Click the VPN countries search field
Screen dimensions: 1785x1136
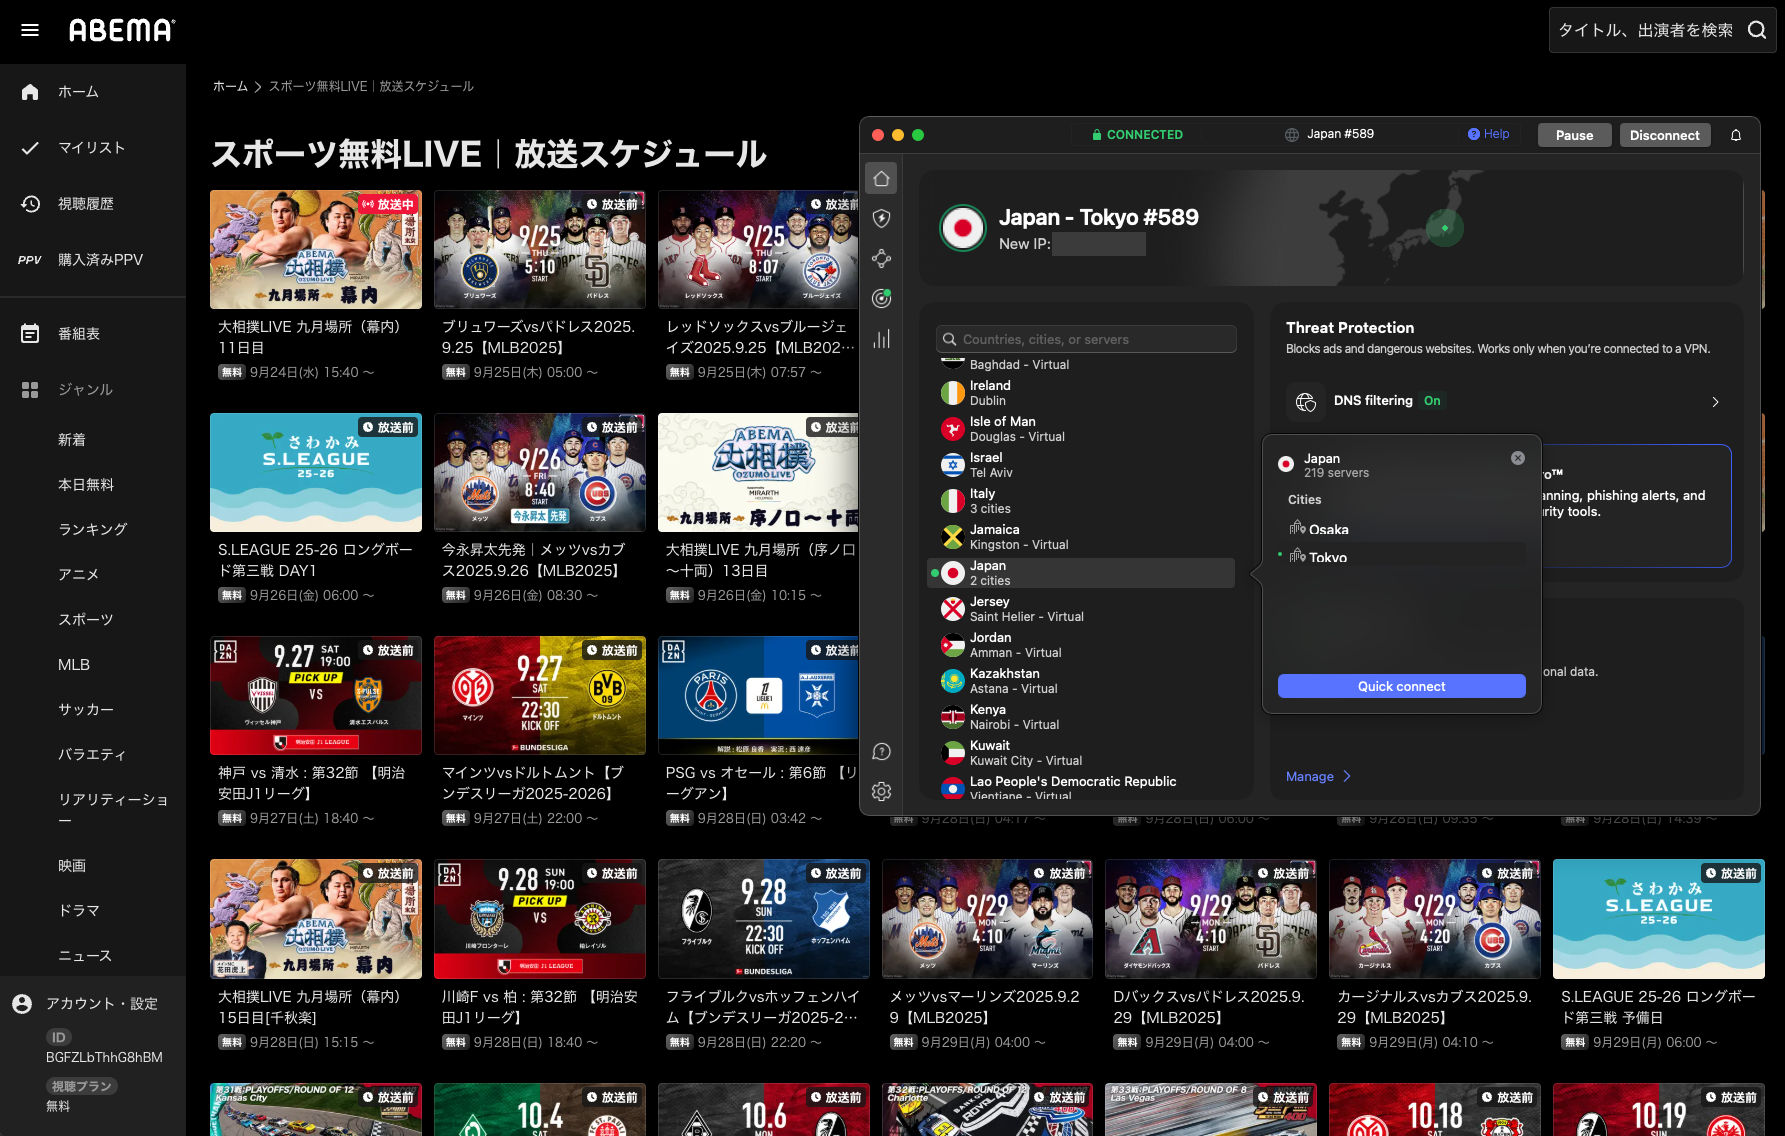[1086, 339]
